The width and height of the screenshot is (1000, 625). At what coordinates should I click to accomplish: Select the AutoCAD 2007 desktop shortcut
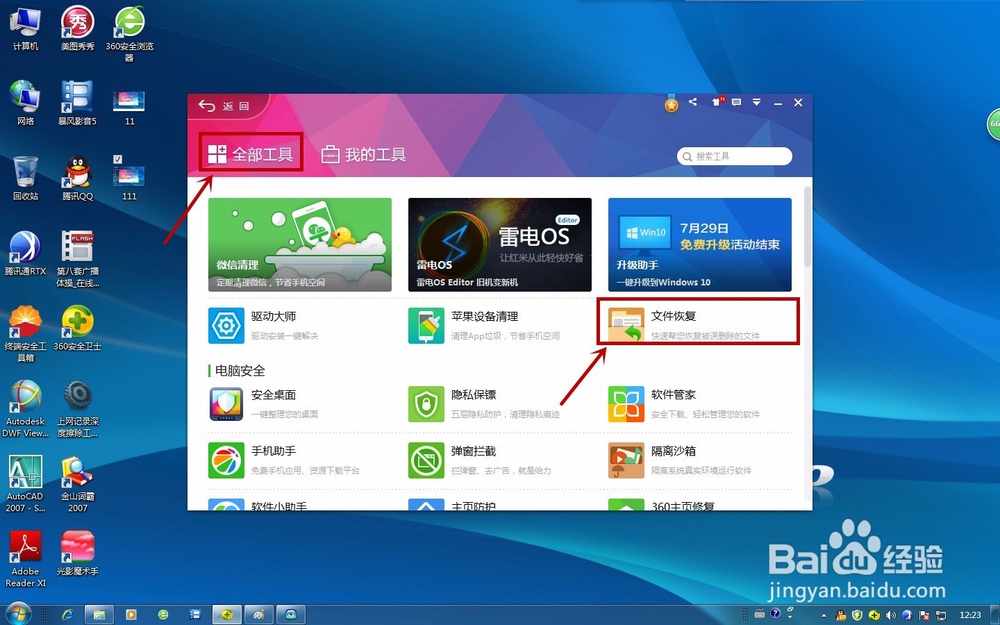tap(25, 485)
